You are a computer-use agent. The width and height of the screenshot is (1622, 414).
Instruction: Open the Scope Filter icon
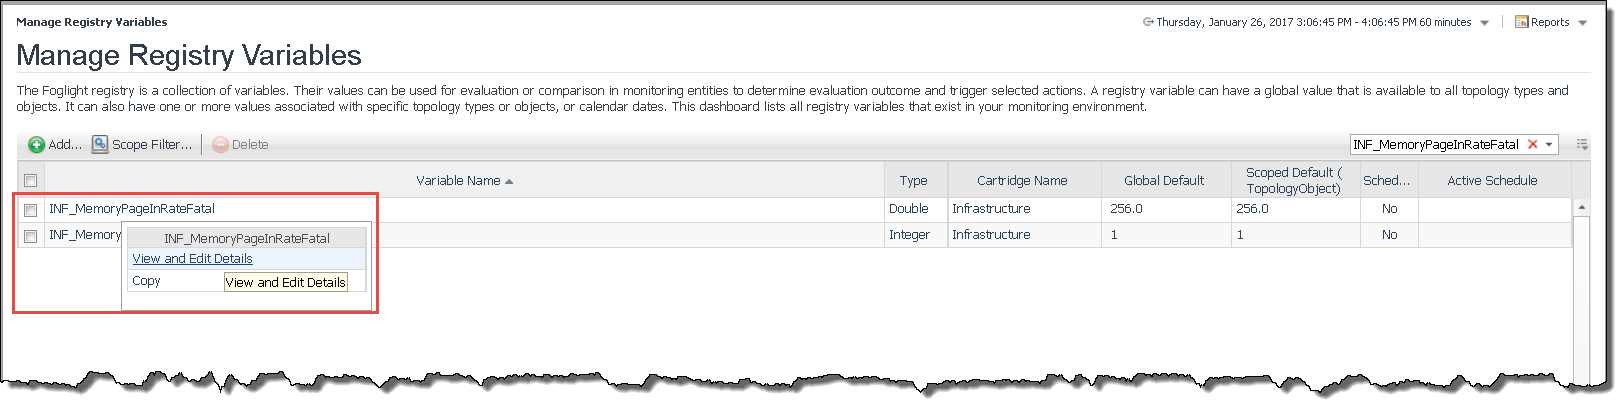tap(100, 145)
